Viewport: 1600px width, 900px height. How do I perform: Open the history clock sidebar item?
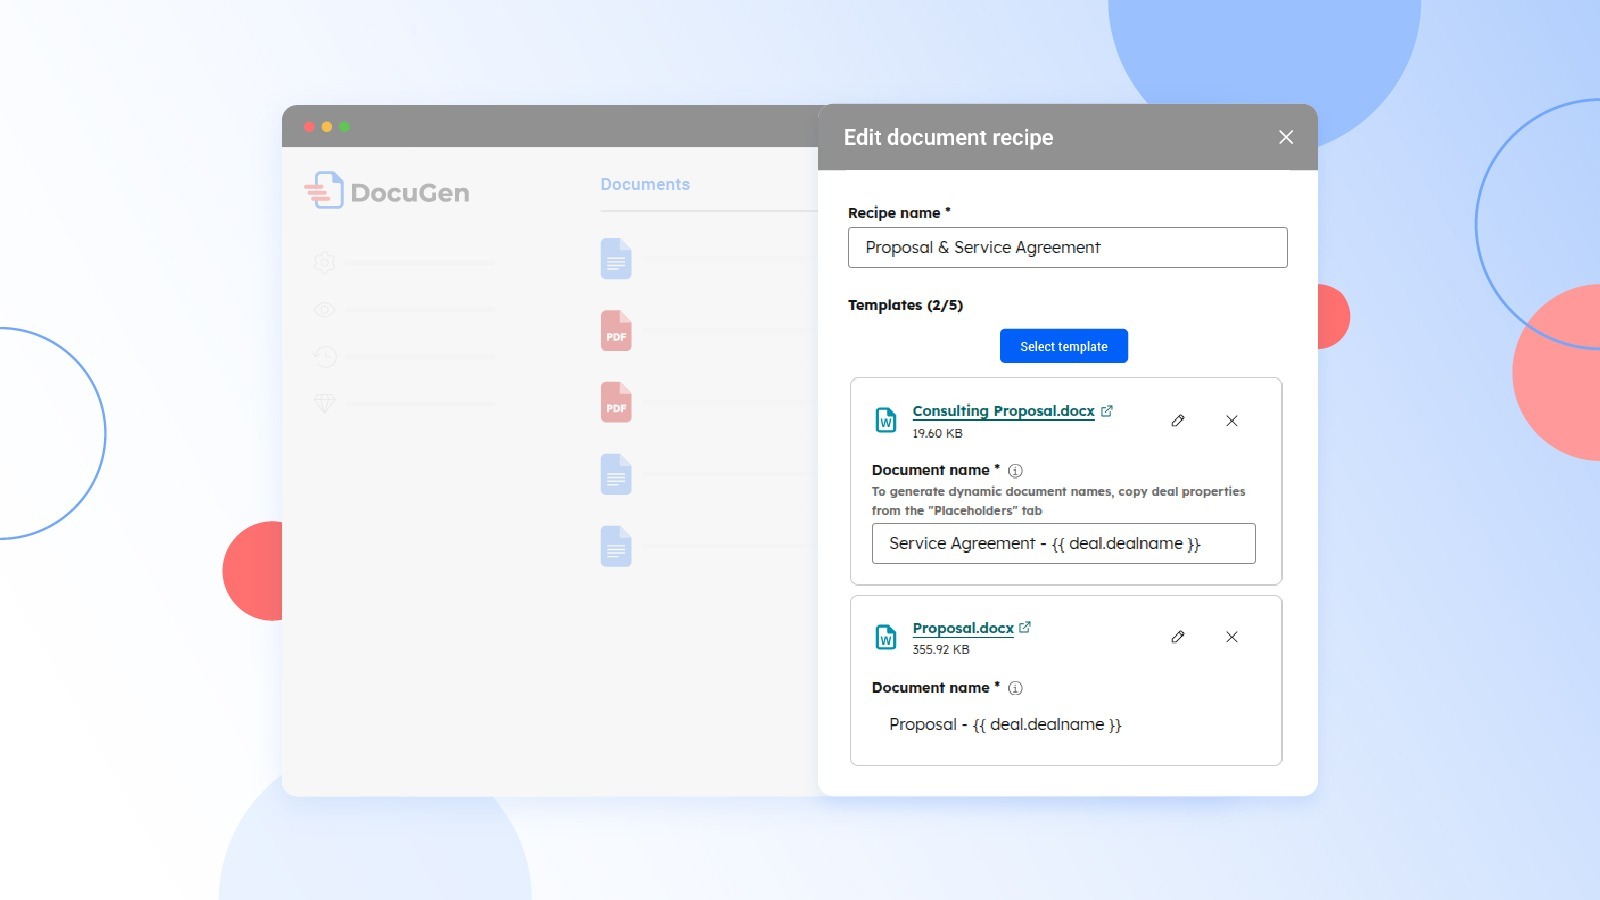[324, 356]
